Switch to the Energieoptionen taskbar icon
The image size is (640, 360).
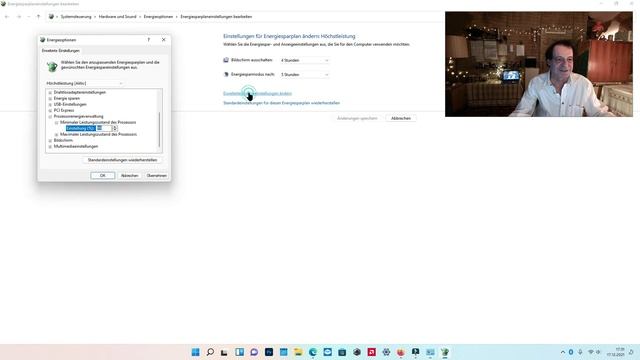tap(445, 352)
